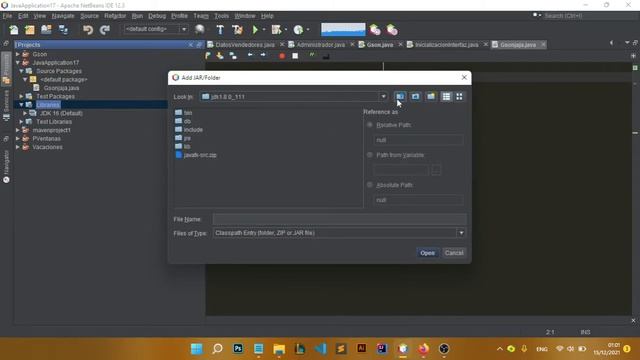Click red record macro icon in editor toolbar
The width and height of the screenshot is (640, 360).
click(282, 56)
